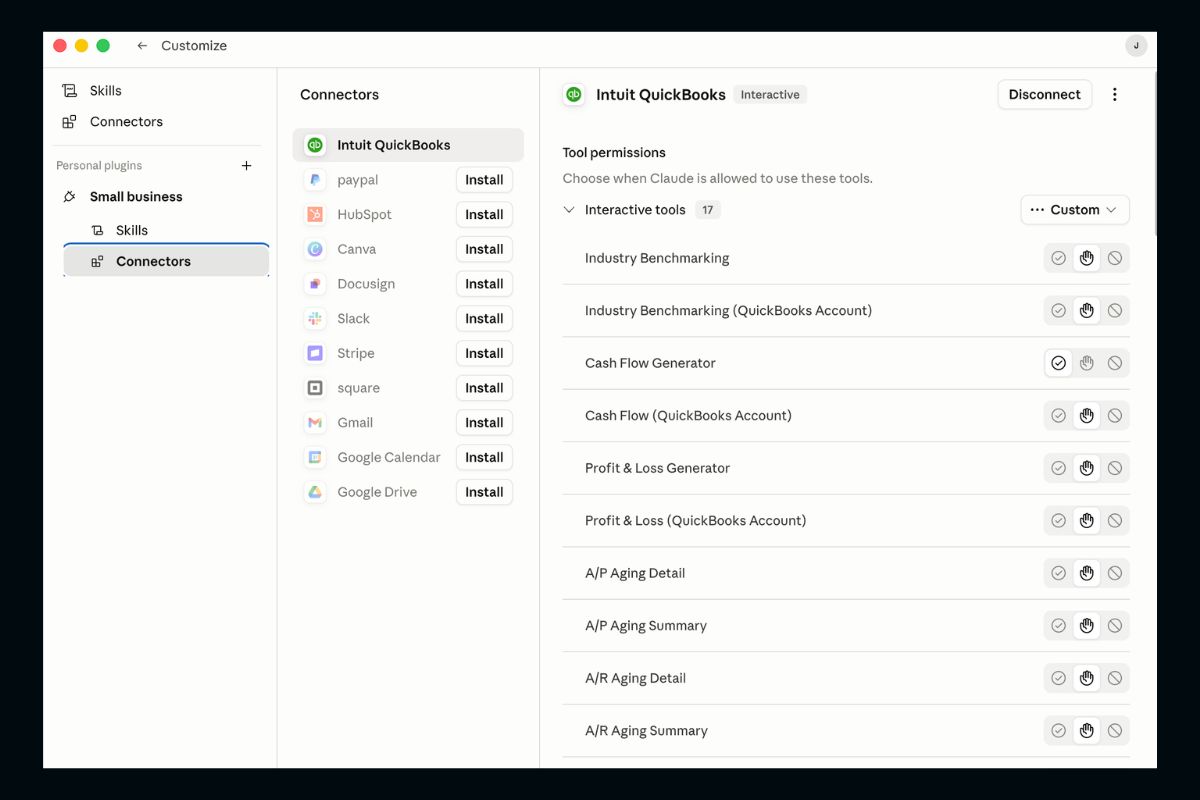The height and width of the screenshot is (800, 1200).
Task: Click the Tool permissions heading
Action: click(614, 153)
